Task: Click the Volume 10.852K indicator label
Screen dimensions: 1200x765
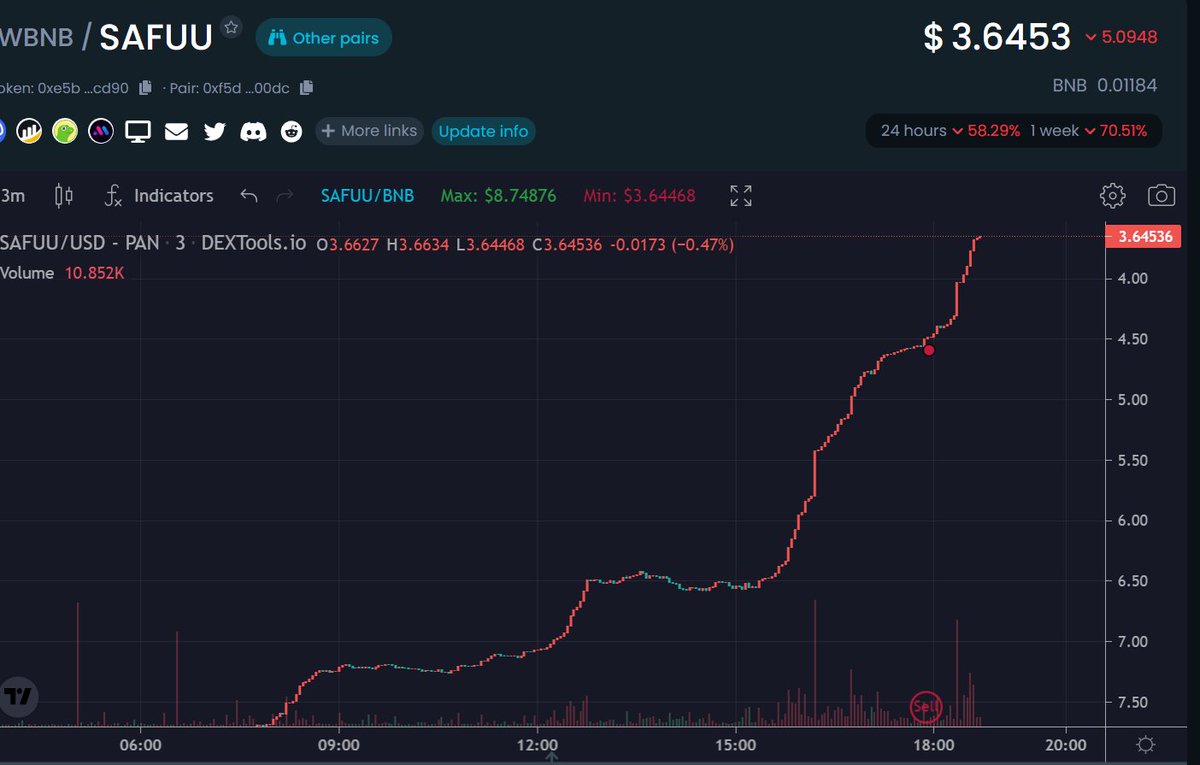Action: click(x=60, y=273)
